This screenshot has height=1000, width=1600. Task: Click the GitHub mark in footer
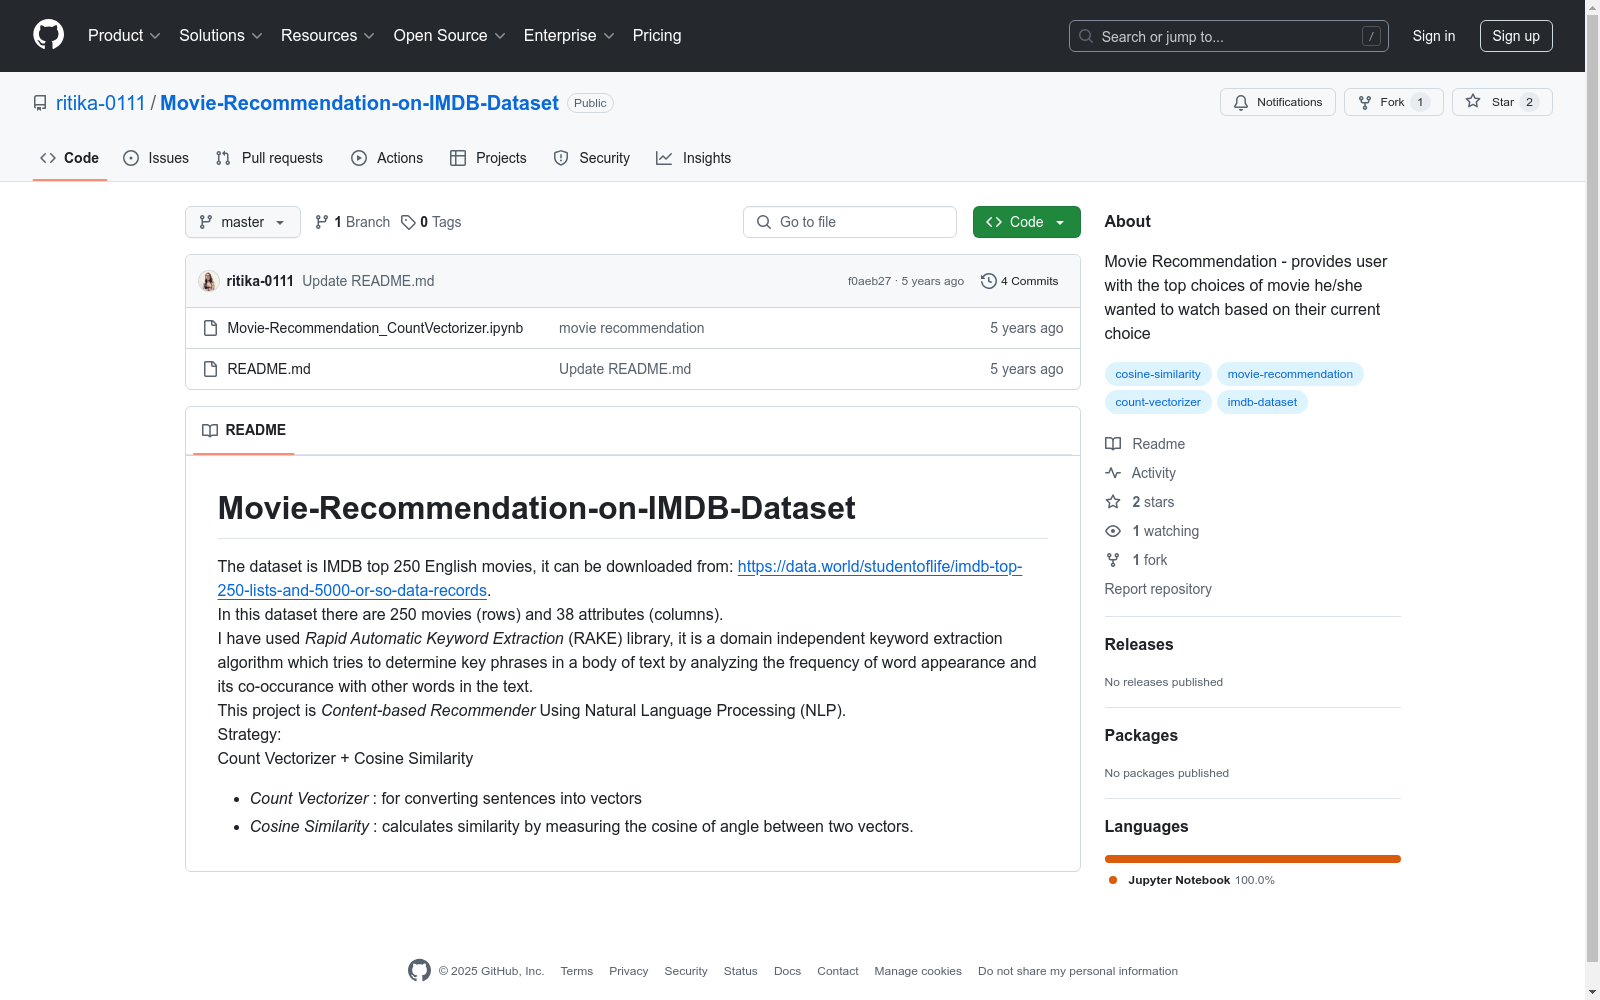(420, 970)
